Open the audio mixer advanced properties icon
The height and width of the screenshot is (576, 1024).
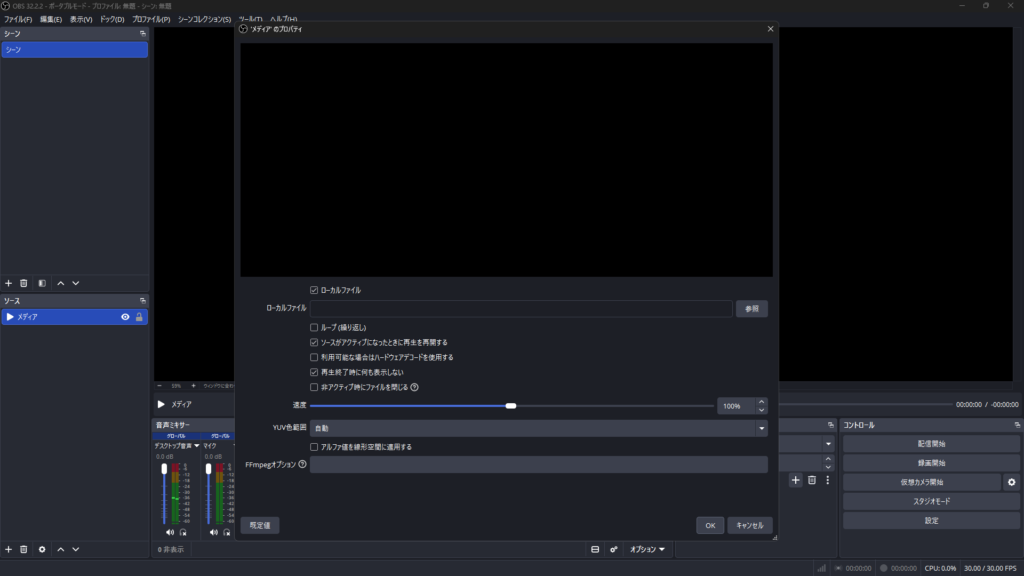tap(614, 549)
